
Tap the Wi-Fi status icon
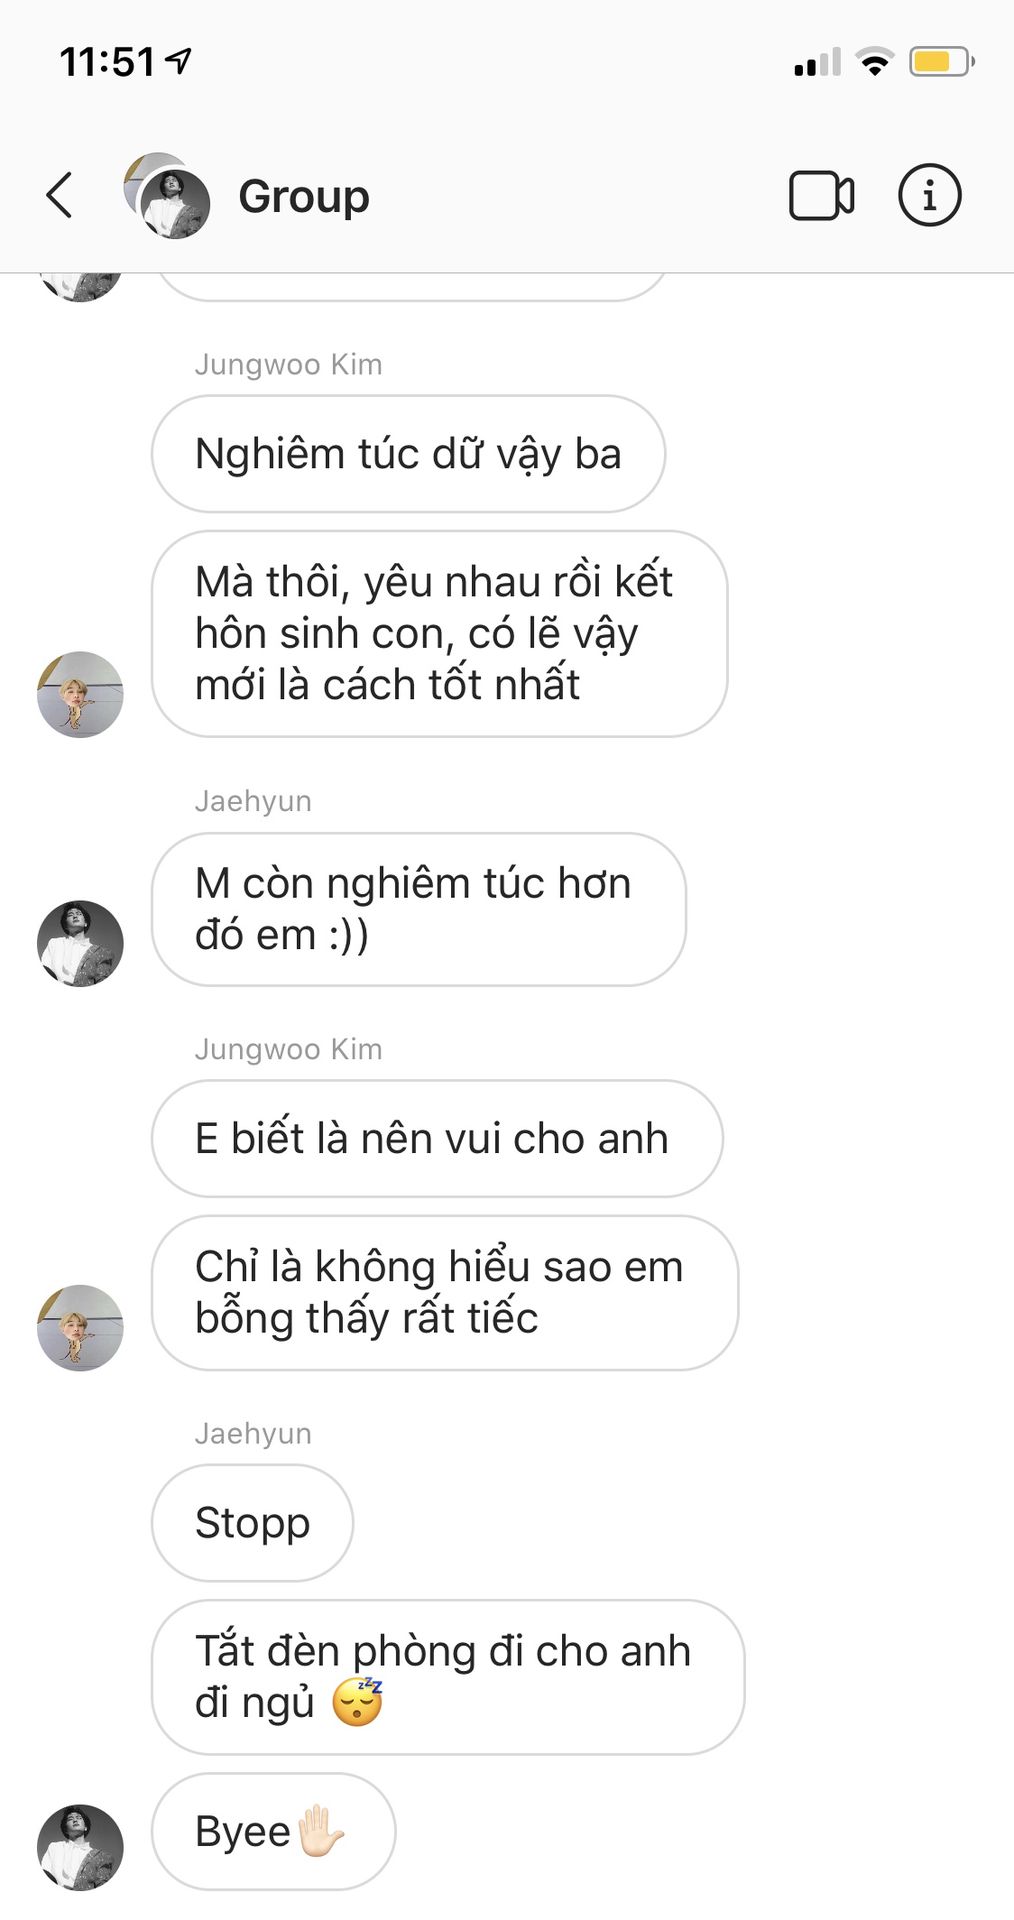coord(875,62)
